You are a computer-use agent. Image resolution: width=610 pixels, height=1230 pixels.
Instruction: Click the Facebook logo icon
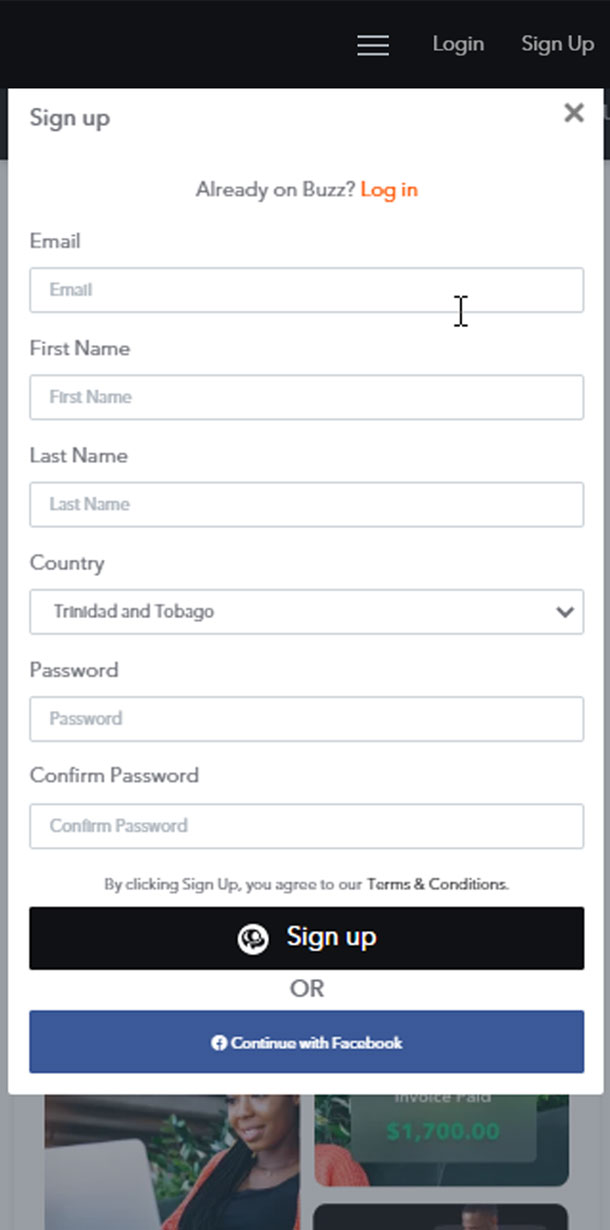(219, 1043)
